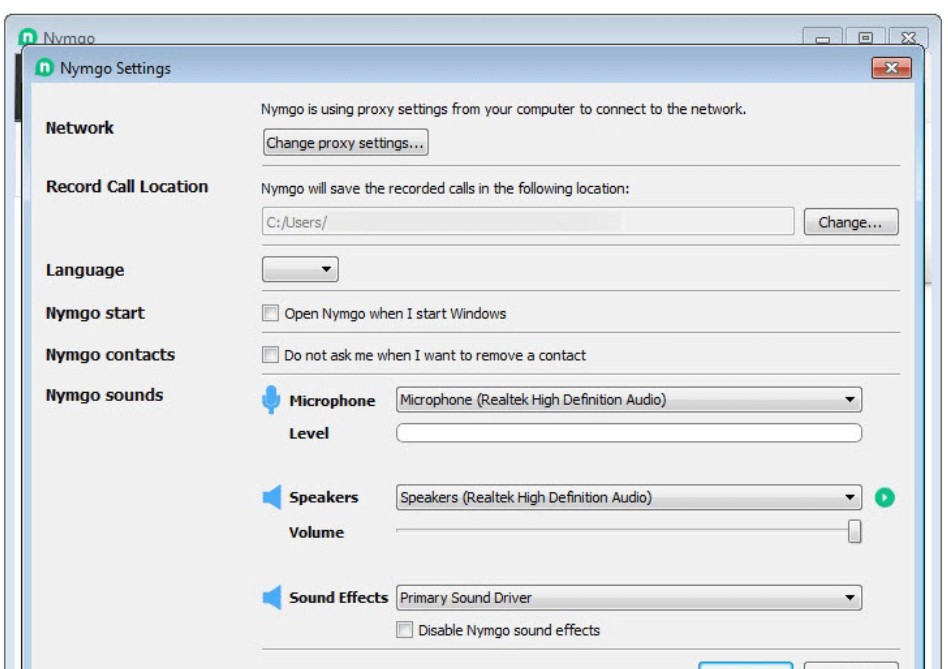Click the Sound Effects label text
948x669 pixels.
pyautogui.click(x=339, y=597)
